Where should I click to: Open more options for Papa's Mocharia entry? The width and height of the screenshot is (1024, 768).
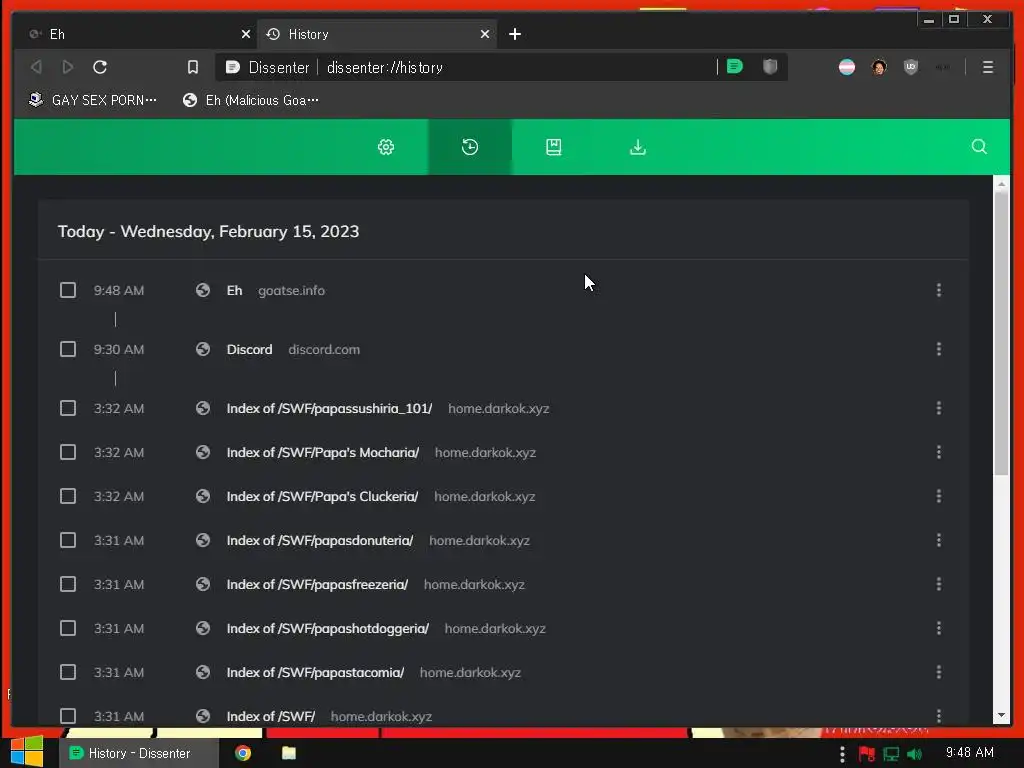coord(938,452)
